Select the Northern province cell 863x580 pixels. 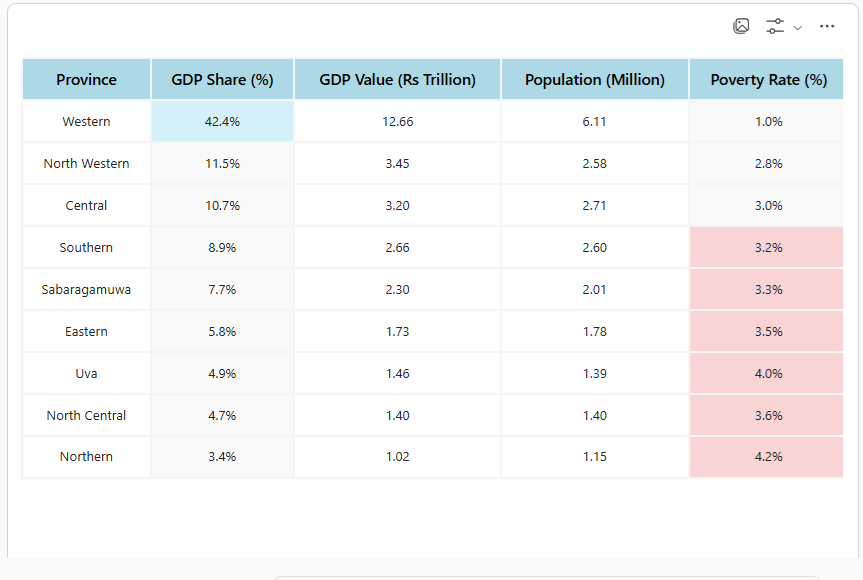(x=86, y=456)
